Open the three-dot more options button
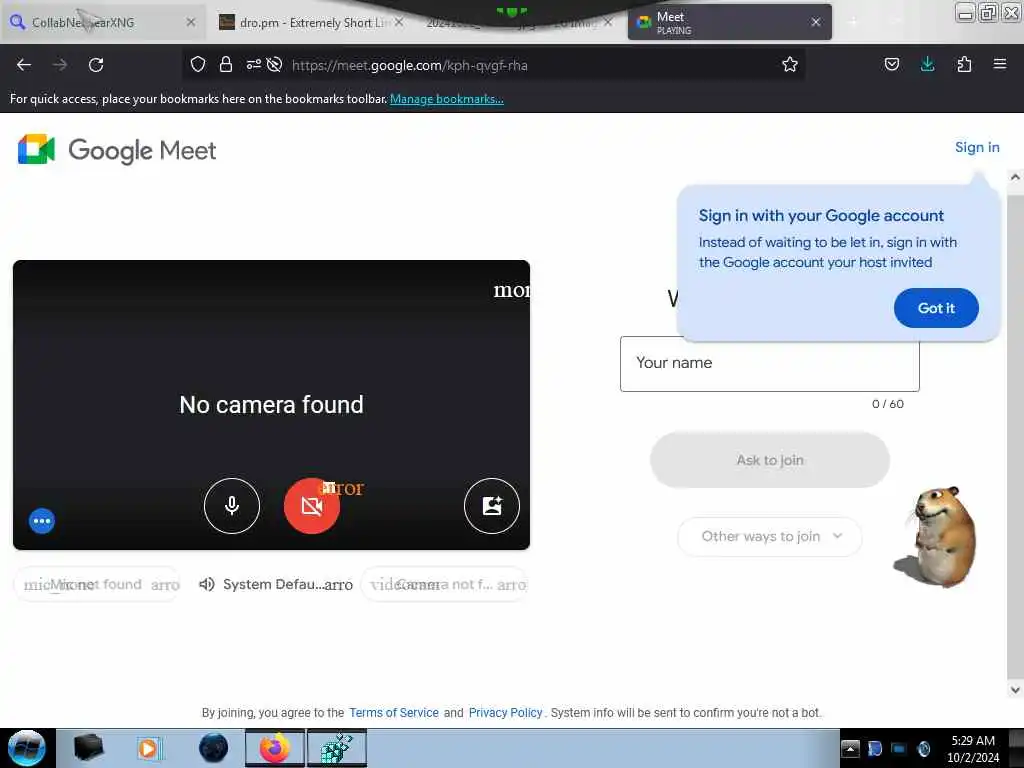The image size is (1024, 768). point(42,520)
